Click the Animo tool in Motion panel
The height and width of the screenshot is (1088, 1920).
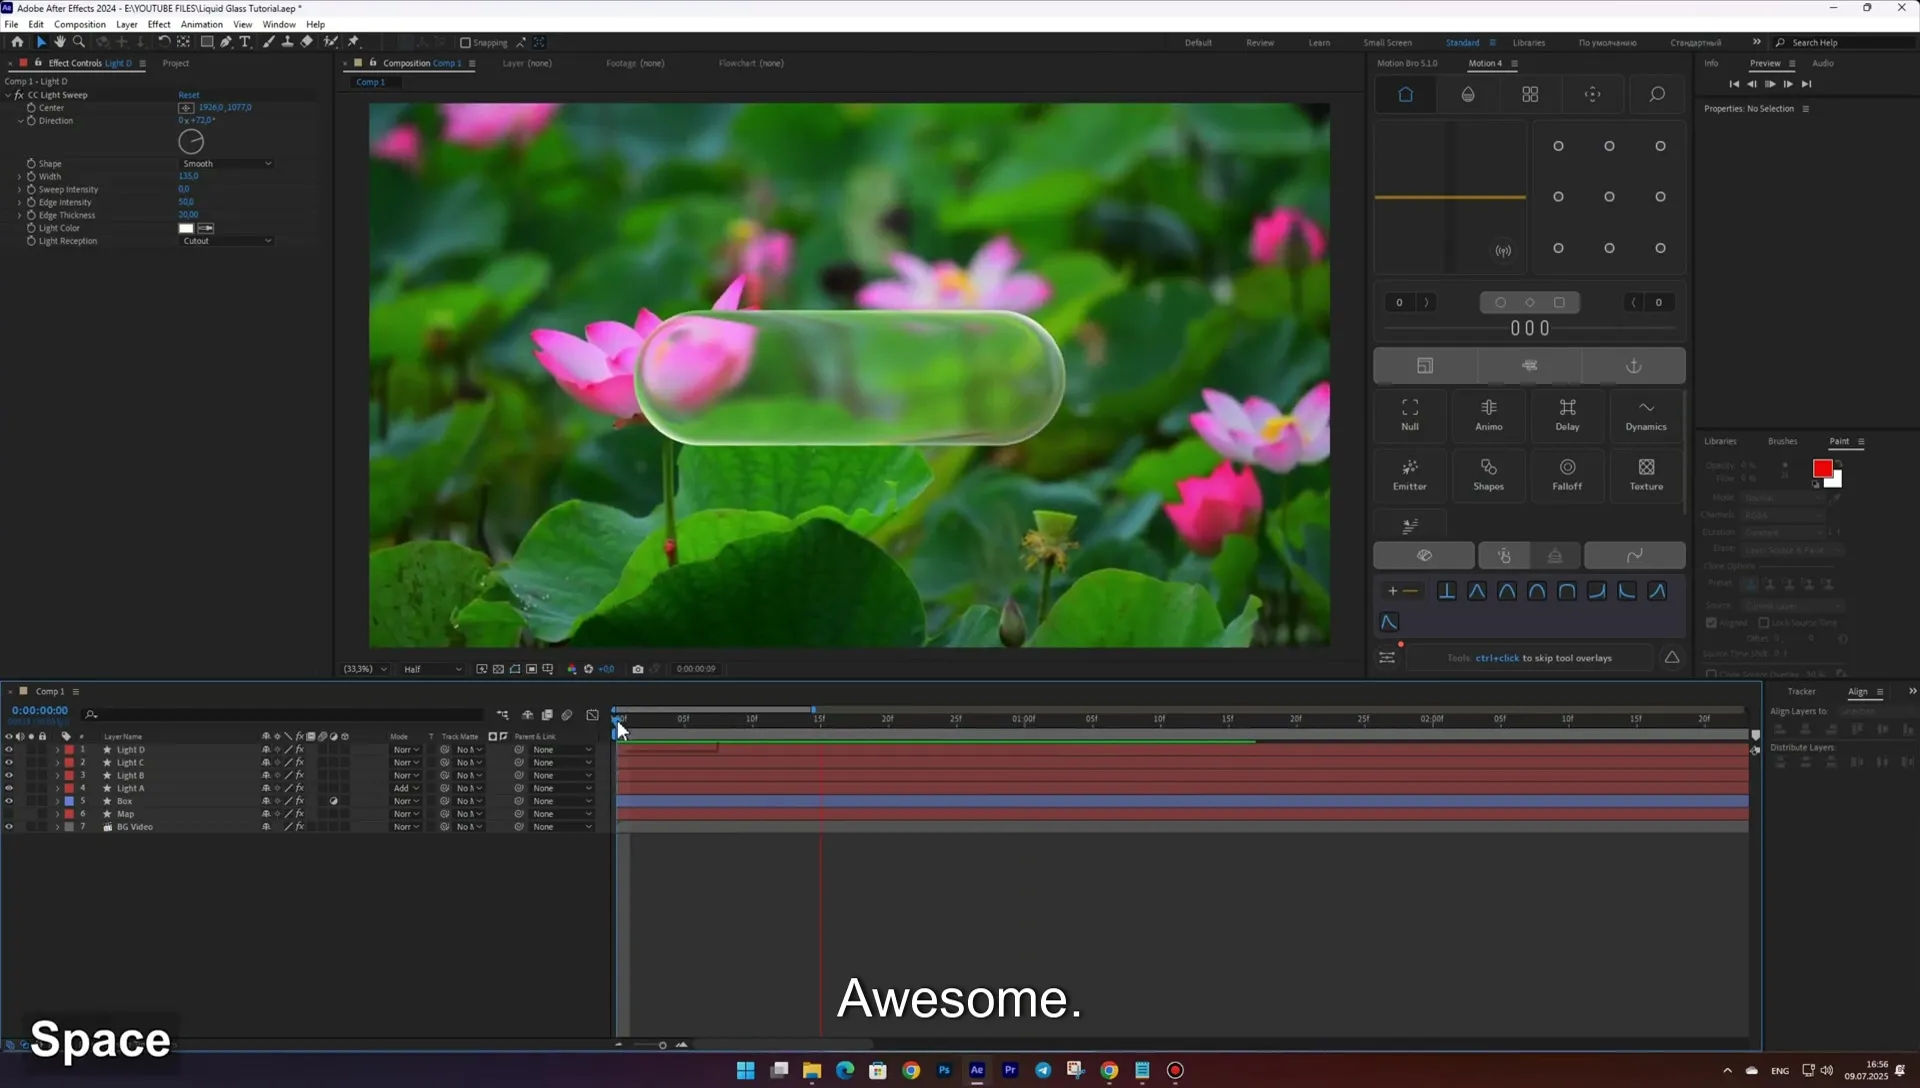tap(1489, 415)
